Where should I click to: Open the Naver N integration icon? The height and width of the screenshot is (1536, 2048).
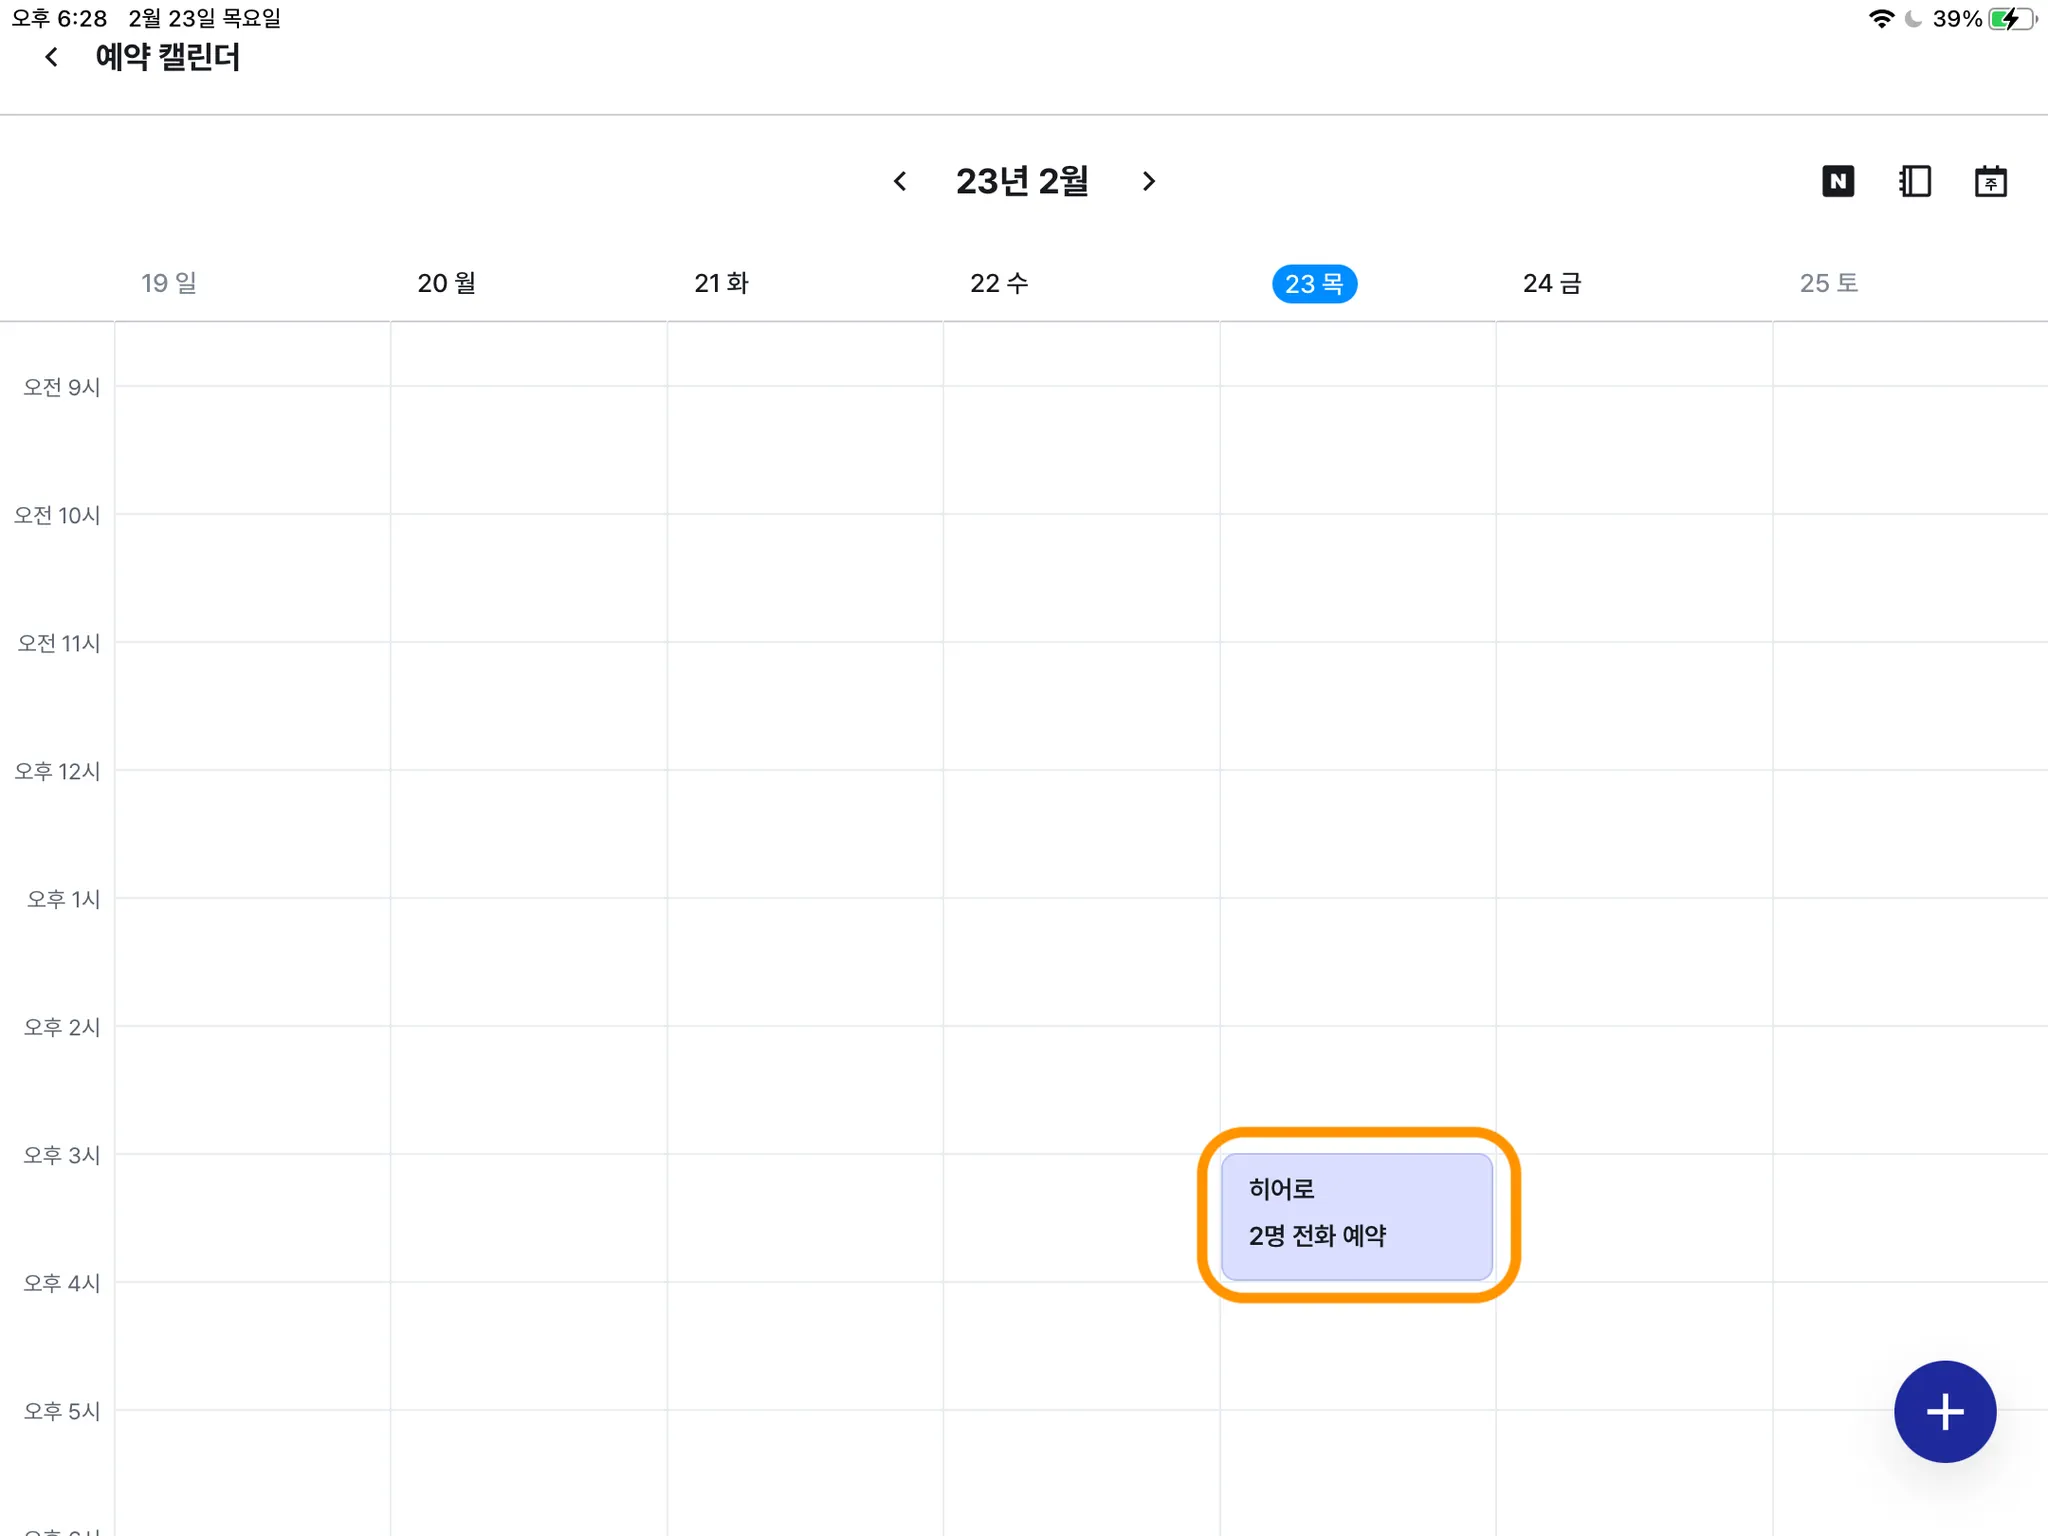1837,181
